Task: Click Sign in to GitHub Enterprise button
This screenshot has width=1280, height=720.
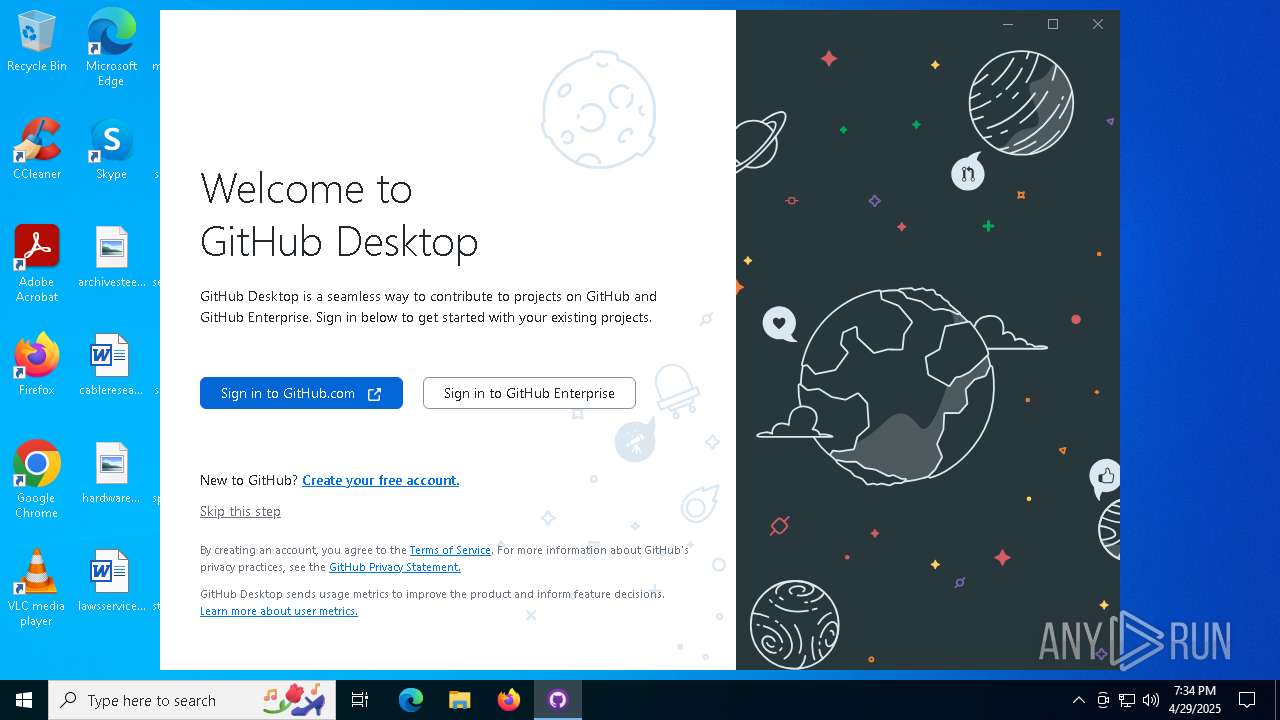Action: click(x=529, y=393)
